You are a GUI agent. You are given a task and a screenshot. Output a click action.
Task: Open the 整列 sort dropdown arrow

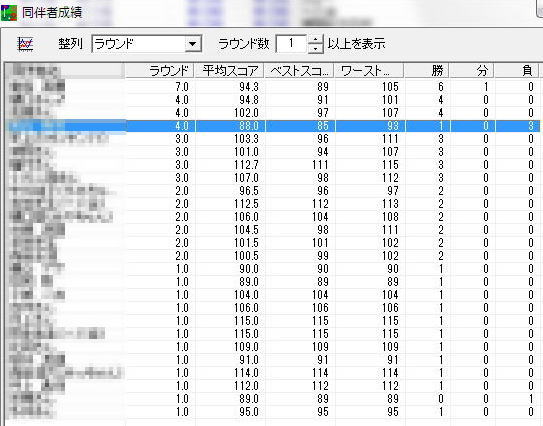[193, 44]
